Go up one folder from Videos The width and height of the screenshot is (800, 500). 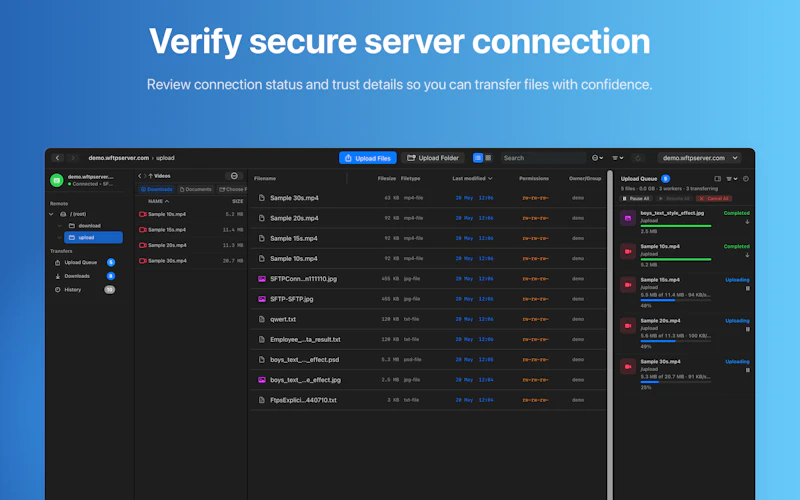(x=151, y=176)
